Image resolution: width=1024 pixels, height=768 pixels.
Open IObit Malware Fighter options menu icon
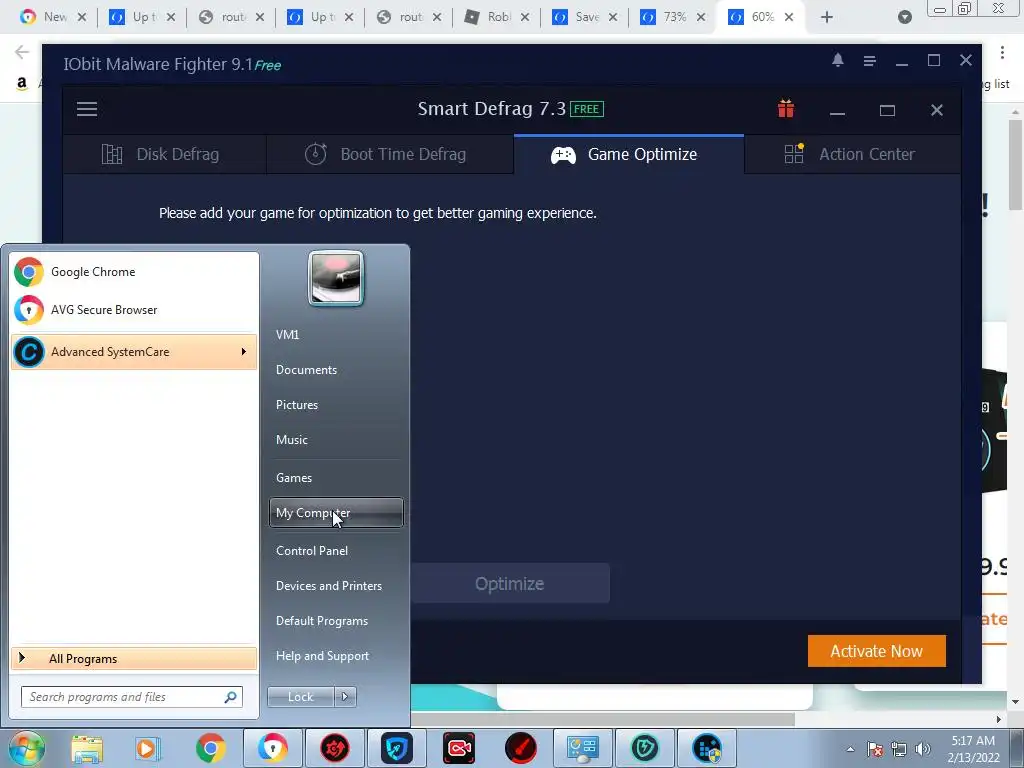click(x=869, y=61)
